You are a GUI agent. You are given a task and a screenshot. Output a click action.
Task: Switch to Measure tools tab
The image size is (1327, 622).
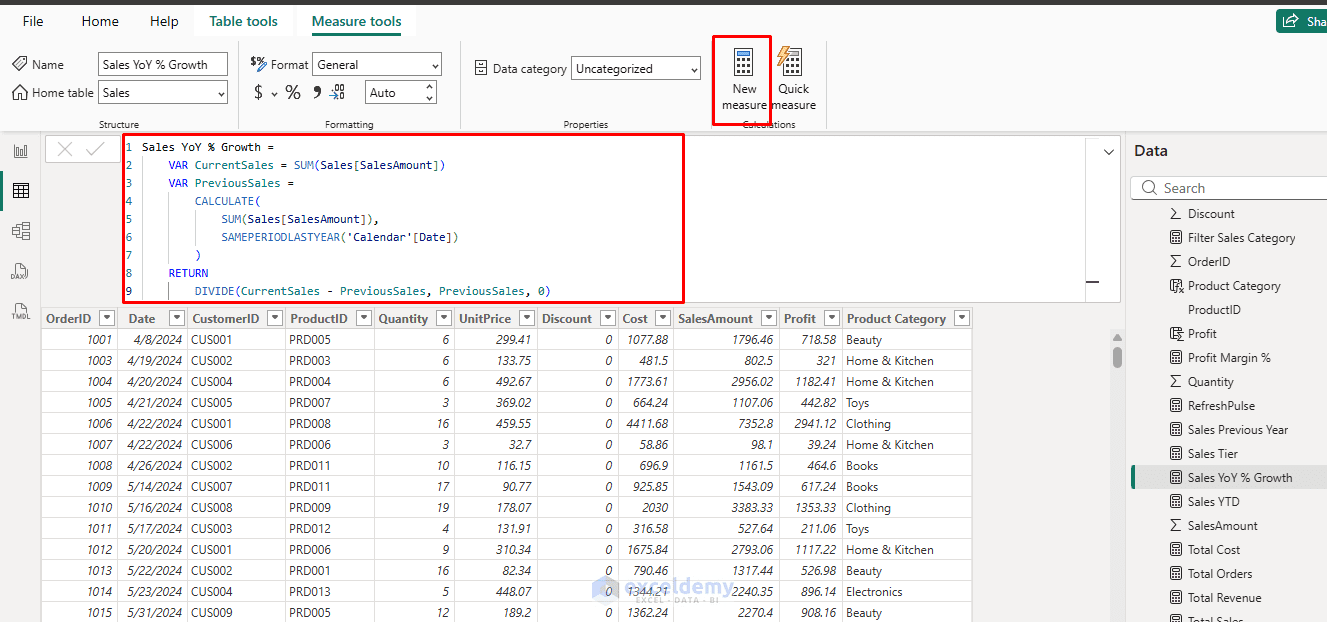(x=357, y=21)
